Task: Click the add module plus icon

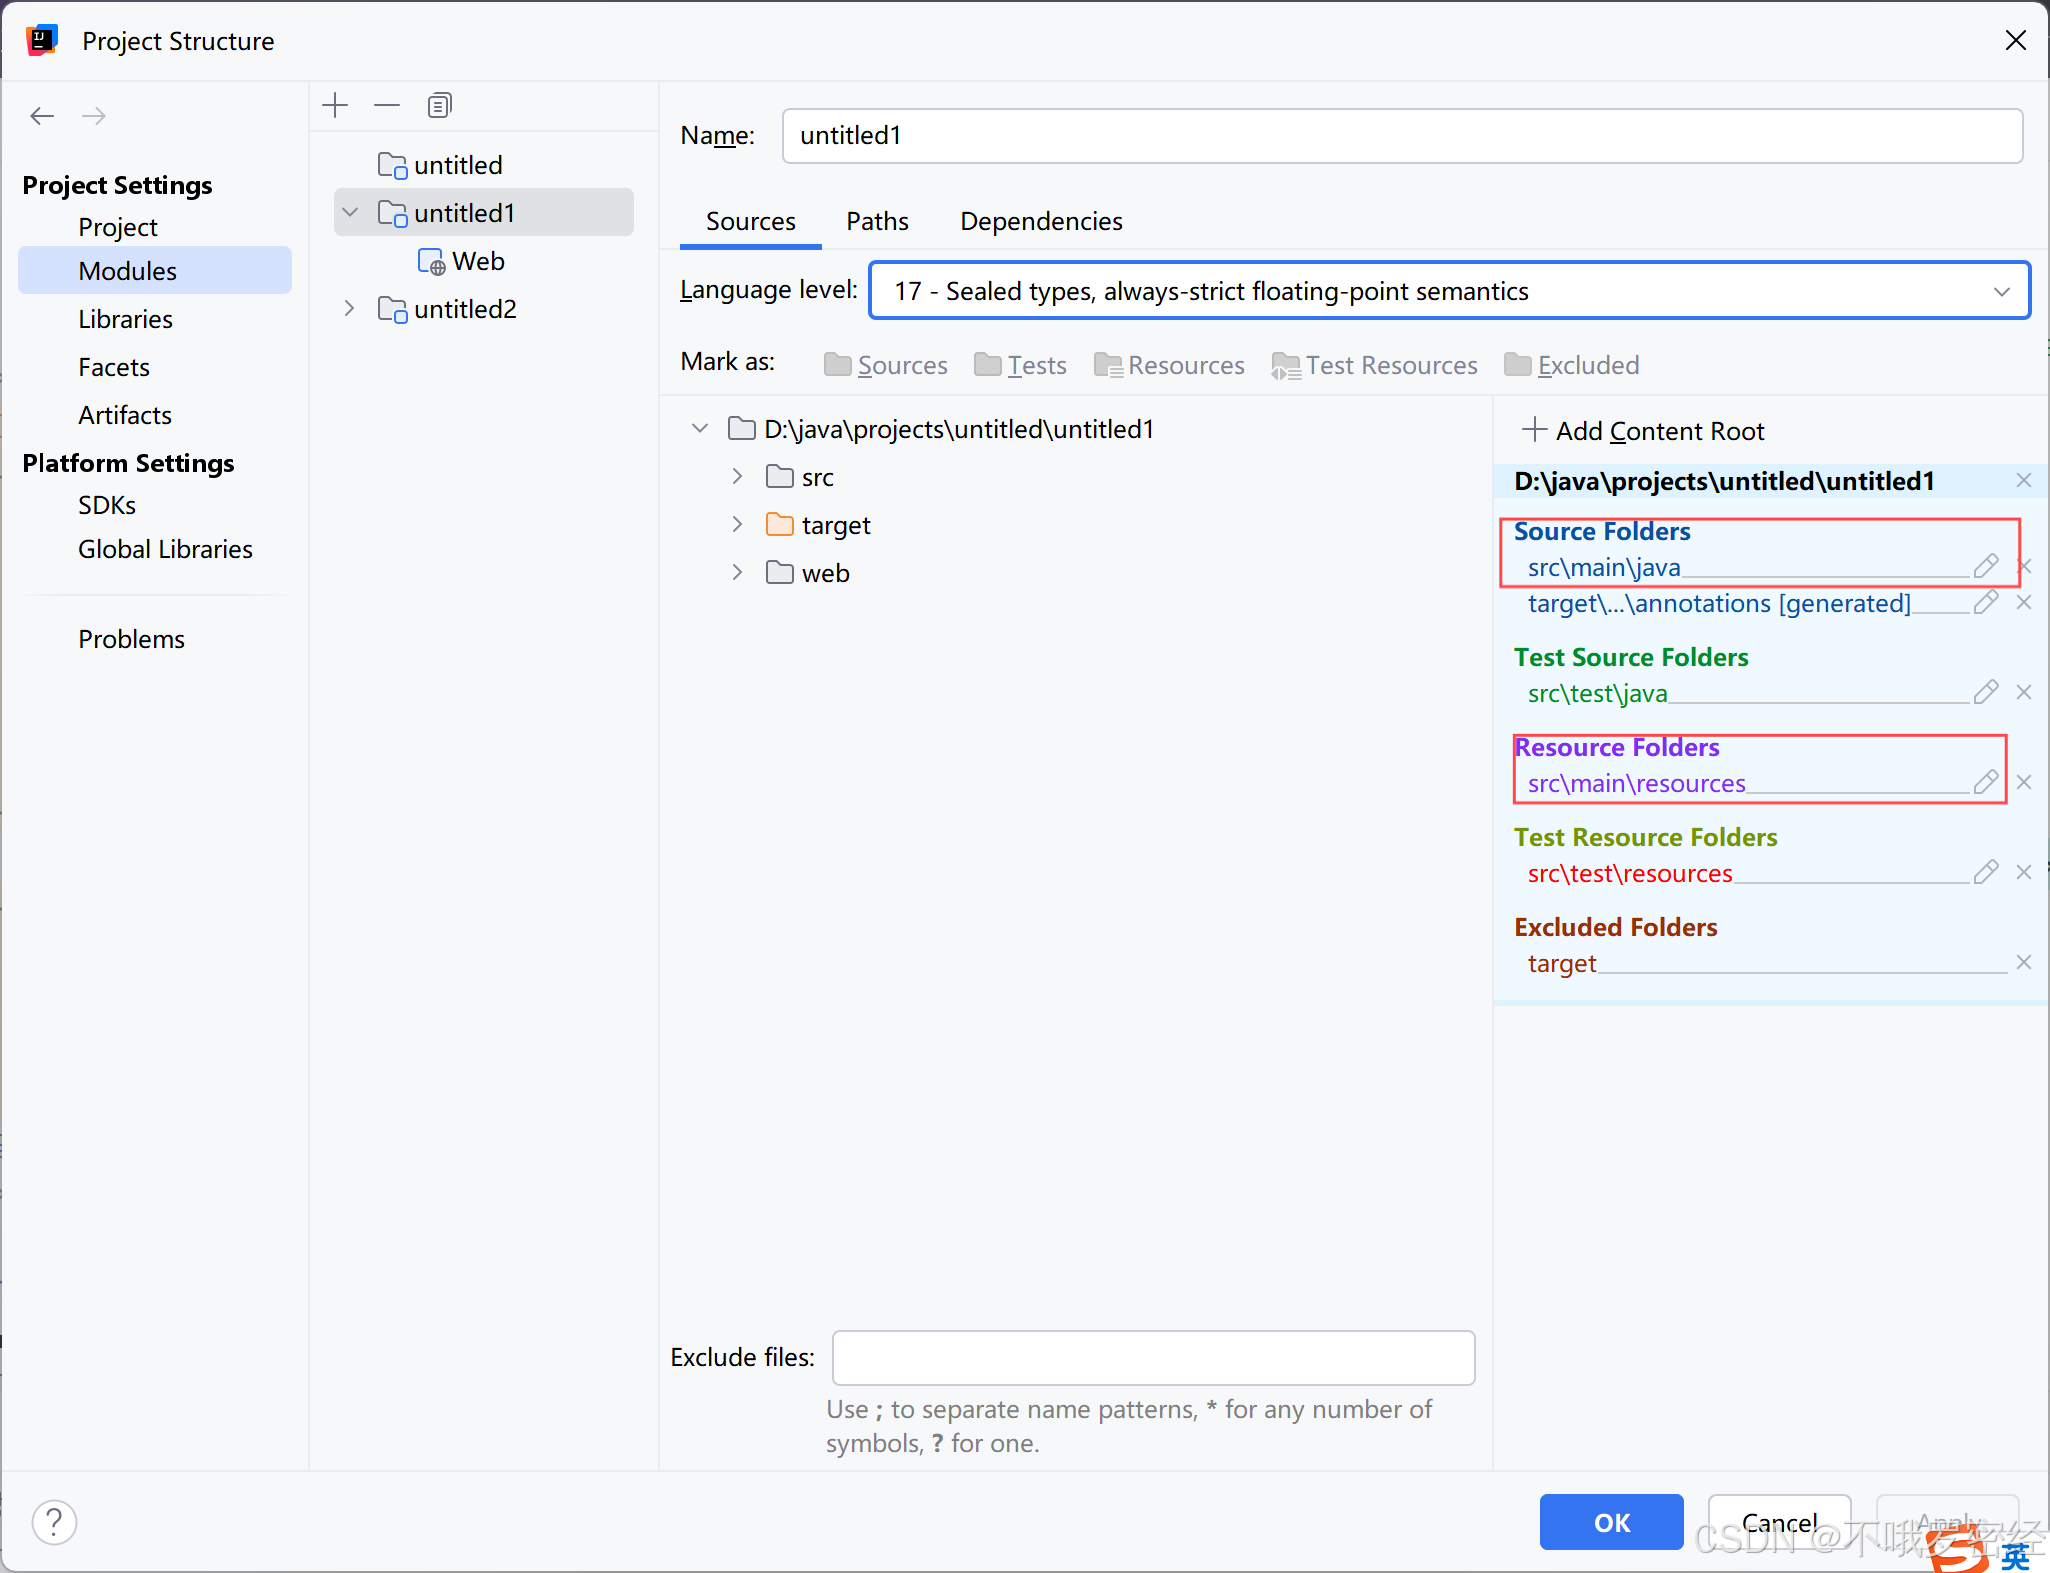Action: point(336,105)
